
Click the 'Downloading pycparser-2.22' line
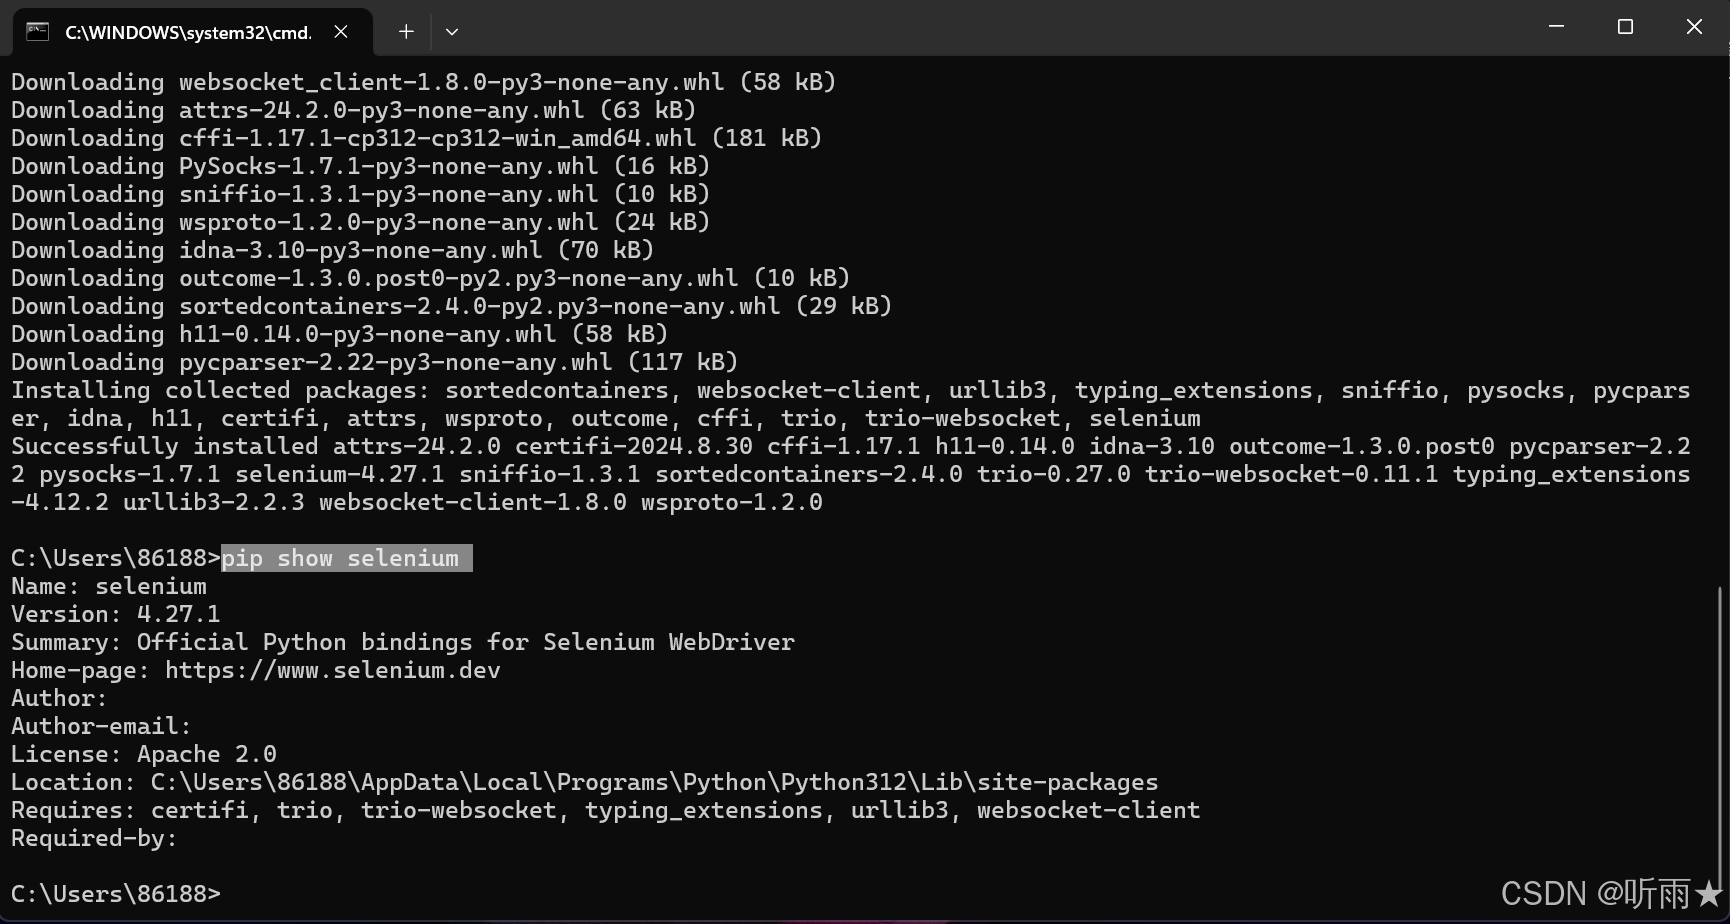[x=374, y=362]
